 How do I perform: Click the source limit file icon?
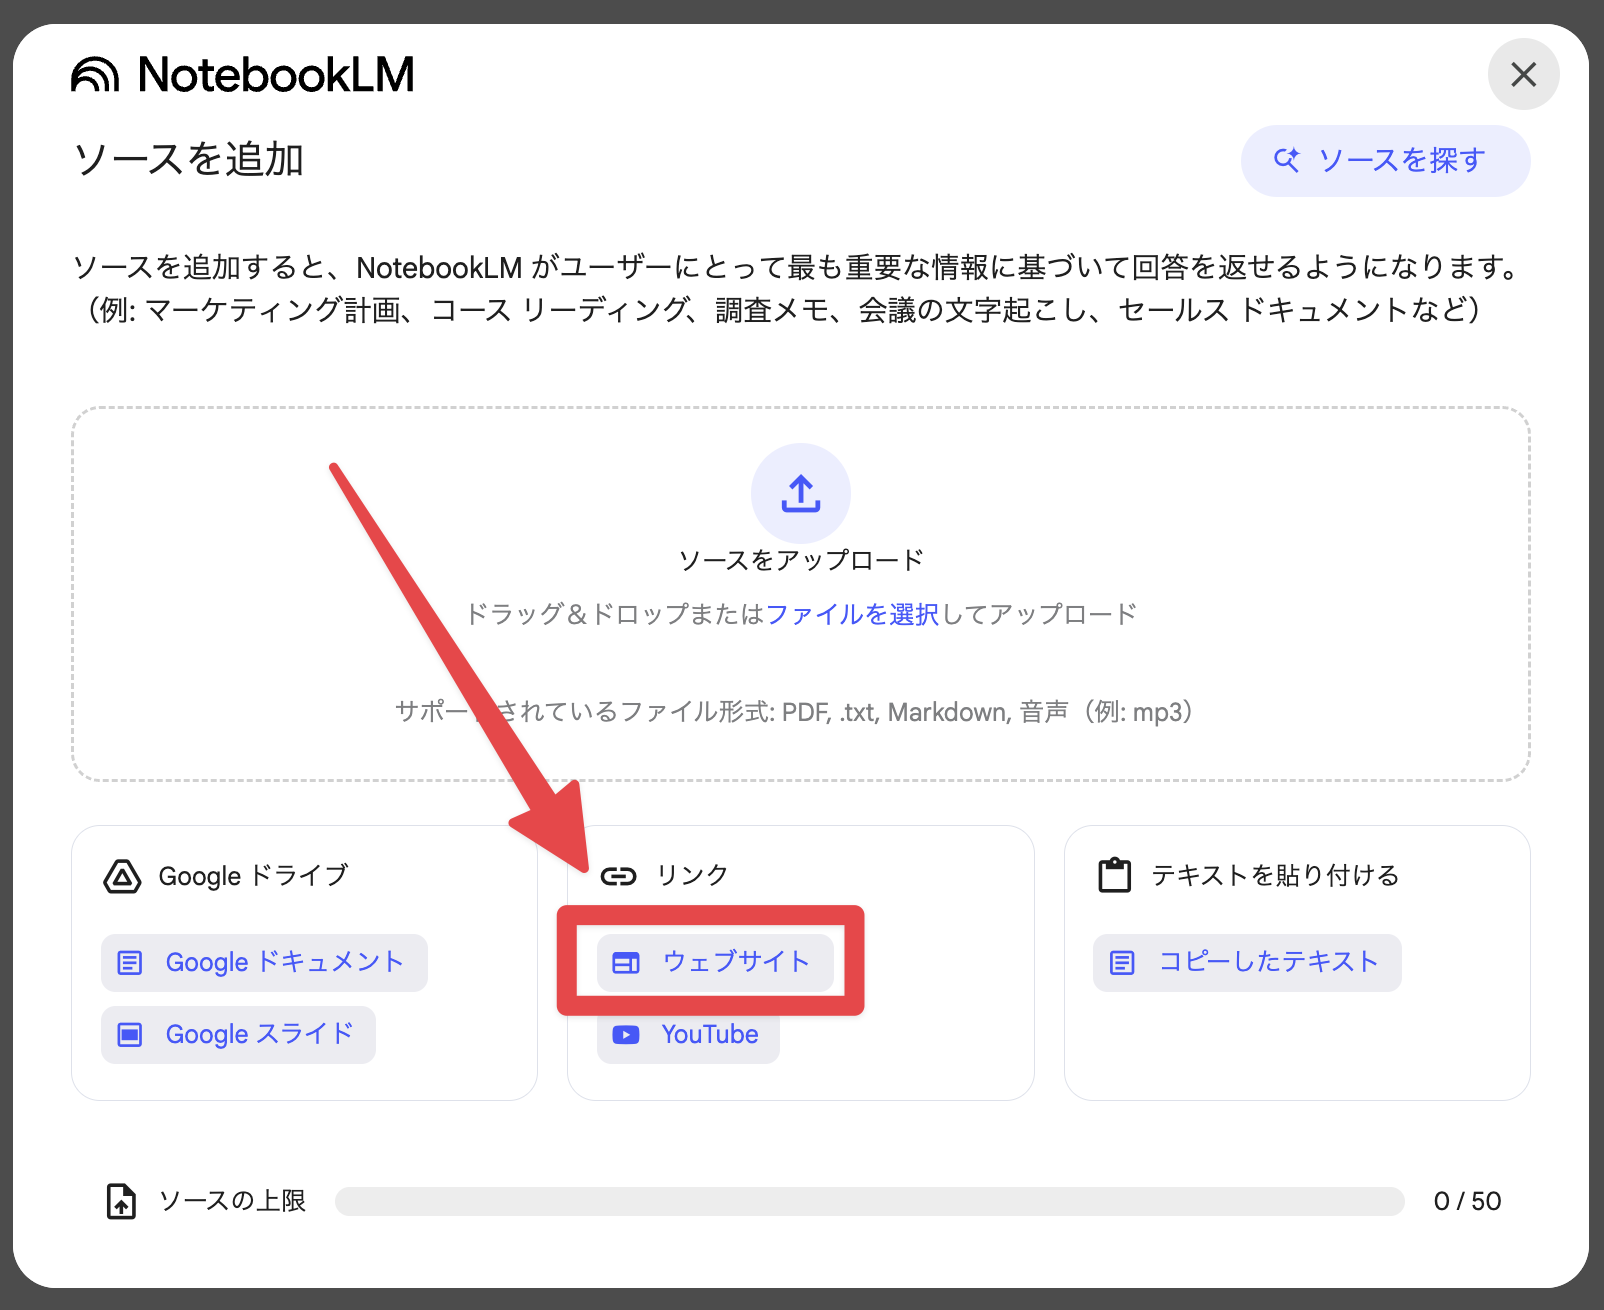[x=121, y=1201]
